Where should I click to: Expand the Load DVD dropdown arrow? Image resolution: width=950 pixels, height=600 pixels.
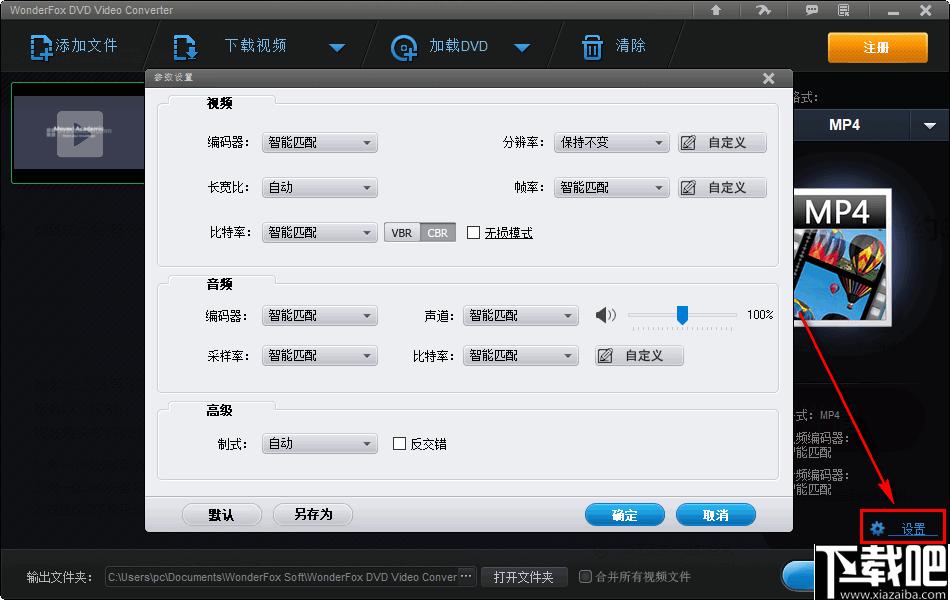(x=522, y=47)
